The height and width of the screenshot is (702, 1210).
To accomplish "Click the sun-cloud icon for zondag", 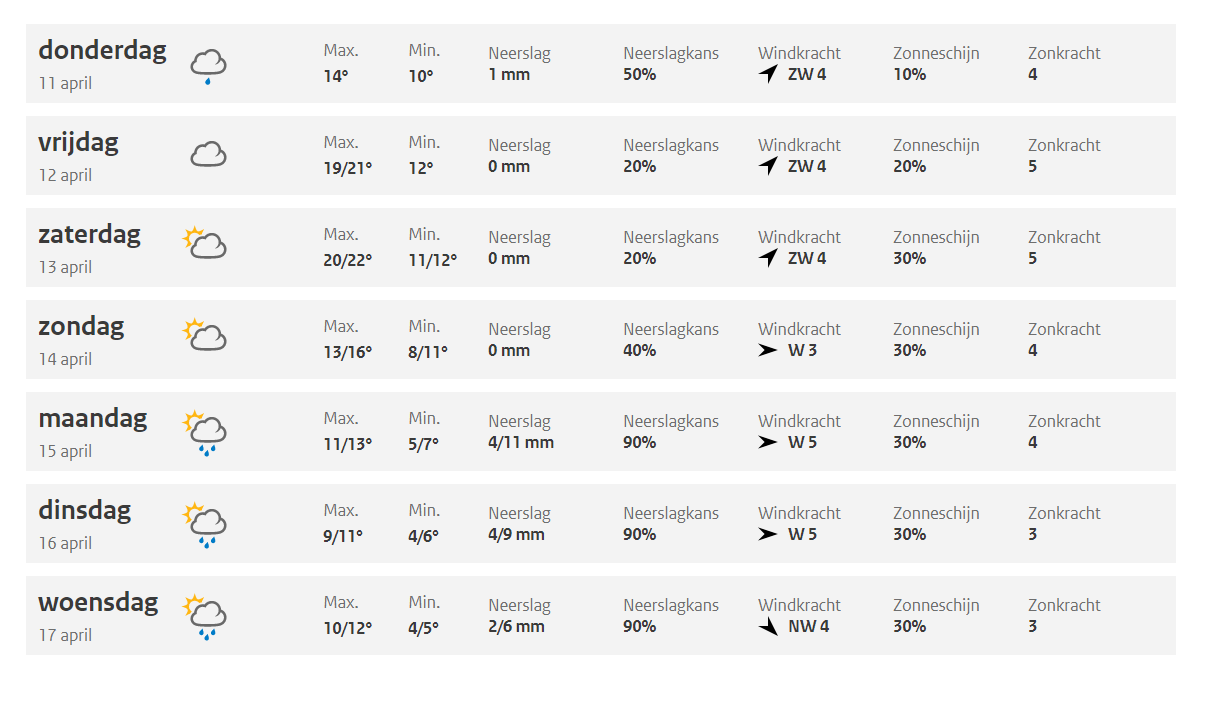I will [x=205, y=335].
